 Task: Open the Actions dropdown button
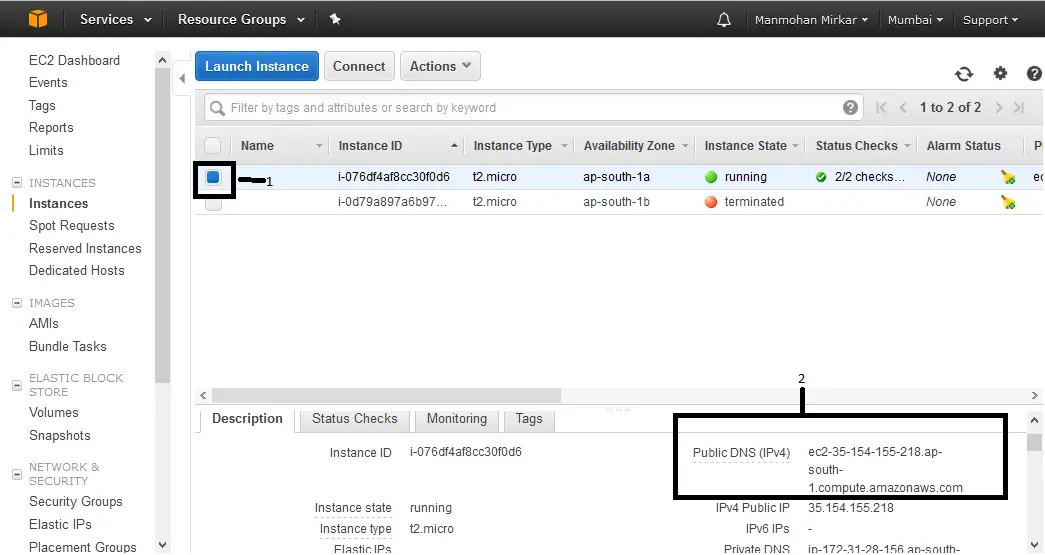[x=440, y=66]
